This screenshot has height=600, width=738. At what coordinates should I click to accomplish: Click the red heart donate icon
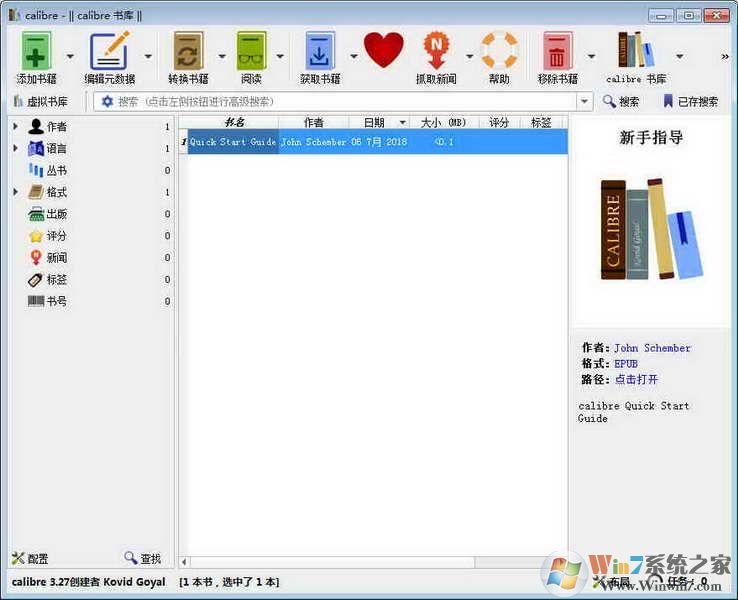click(384, 49)
